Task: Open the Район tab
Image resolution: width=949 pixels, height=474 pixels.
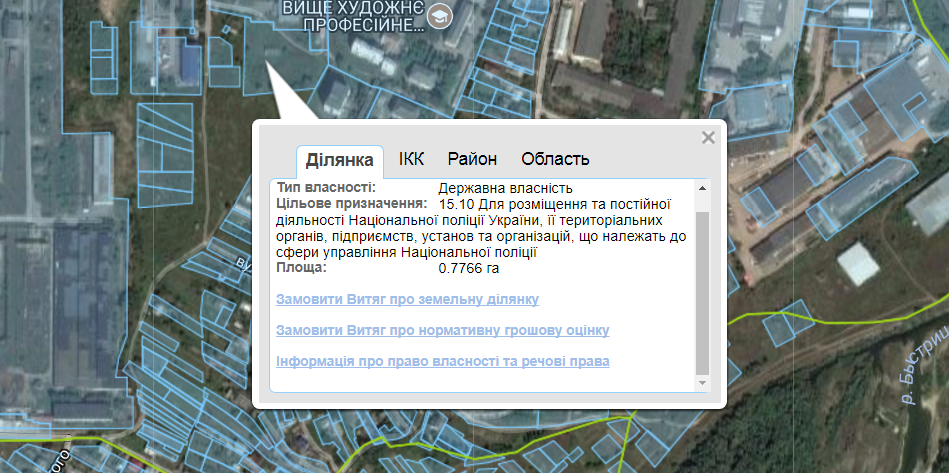Action: [x=472, y=159]
